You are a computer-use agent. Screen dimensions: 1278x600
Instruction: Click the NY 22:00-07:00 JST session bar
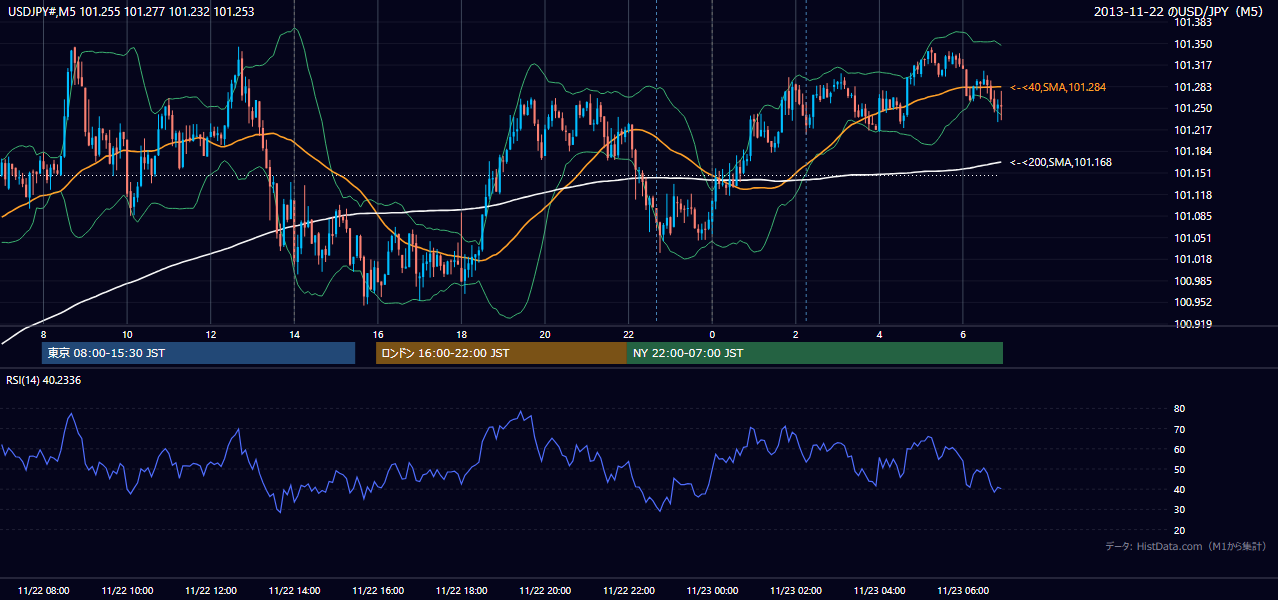[x=815, y=353]
